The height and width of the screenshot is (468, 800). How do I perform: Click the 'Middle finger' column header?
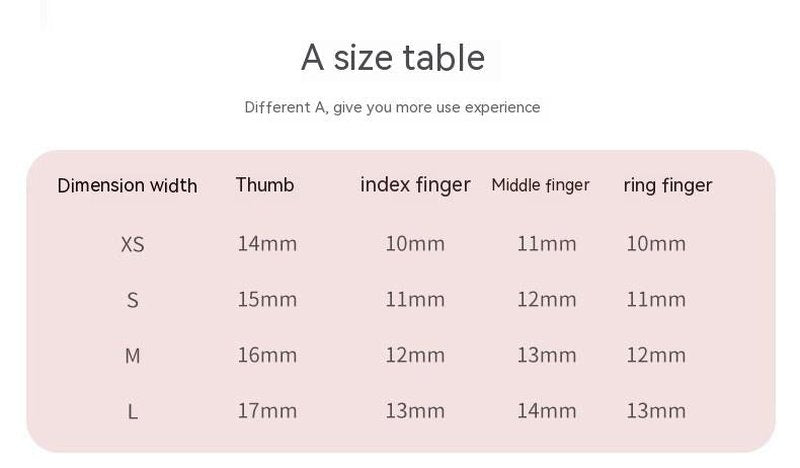coord(540,185)
